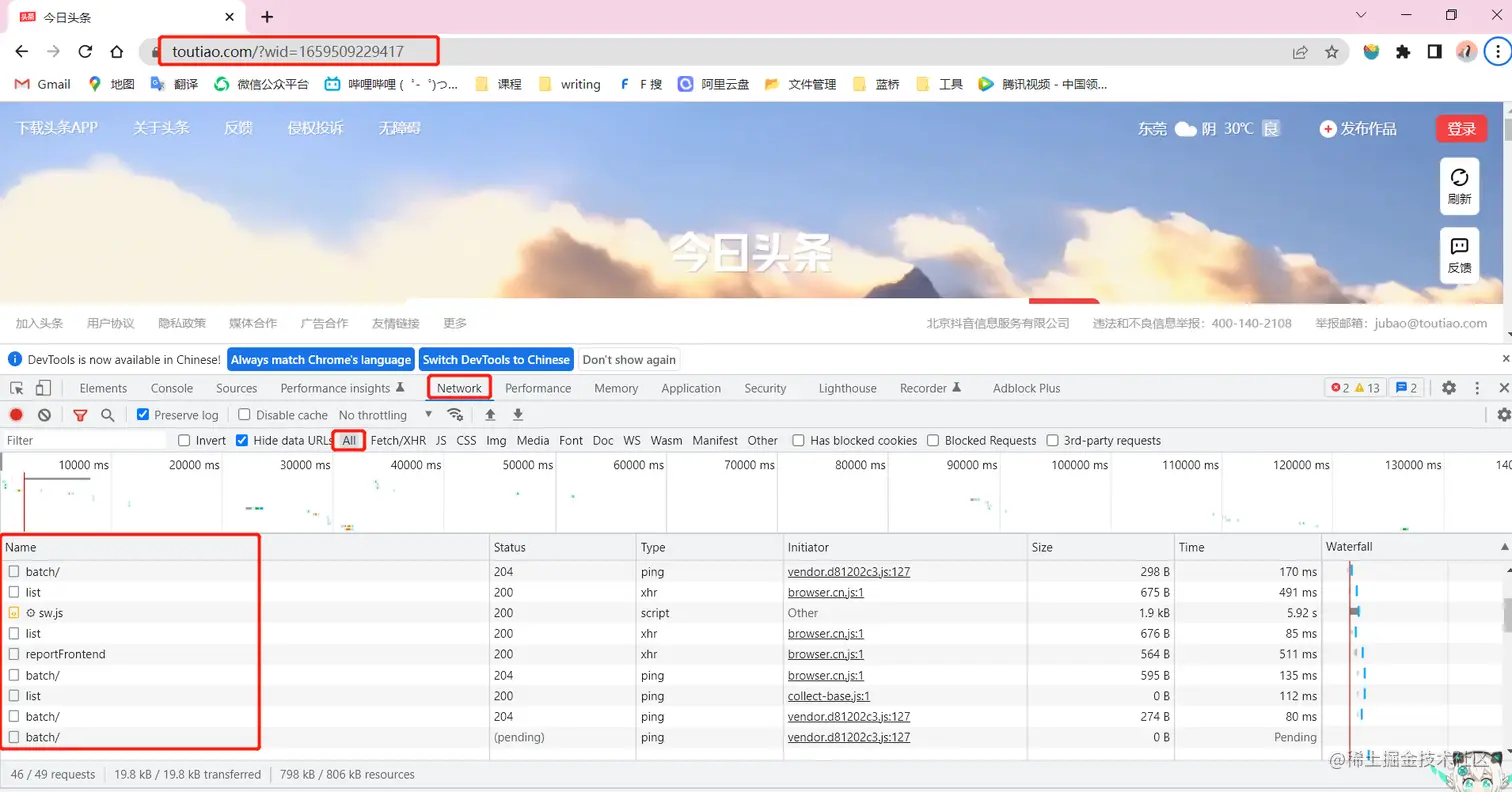This screenshot has width=1512, height=792.
Task: Click the floating 反馈 feedback button
Action: pos(1459,255)
